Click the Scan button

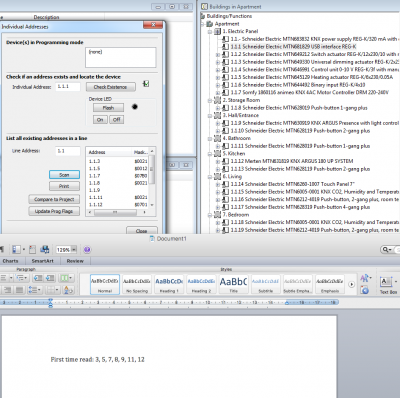pyautogui.click(x=64, y=175)
